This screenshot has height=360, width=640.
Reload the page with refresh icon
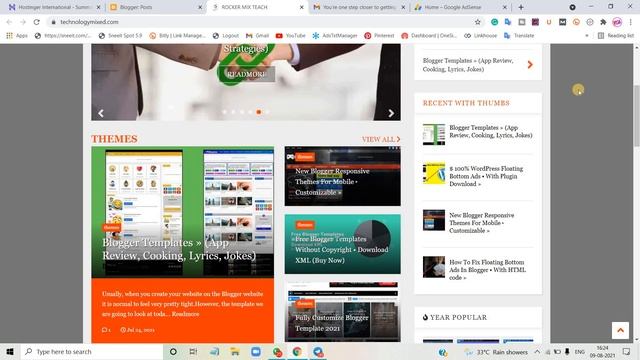point(37,22)
